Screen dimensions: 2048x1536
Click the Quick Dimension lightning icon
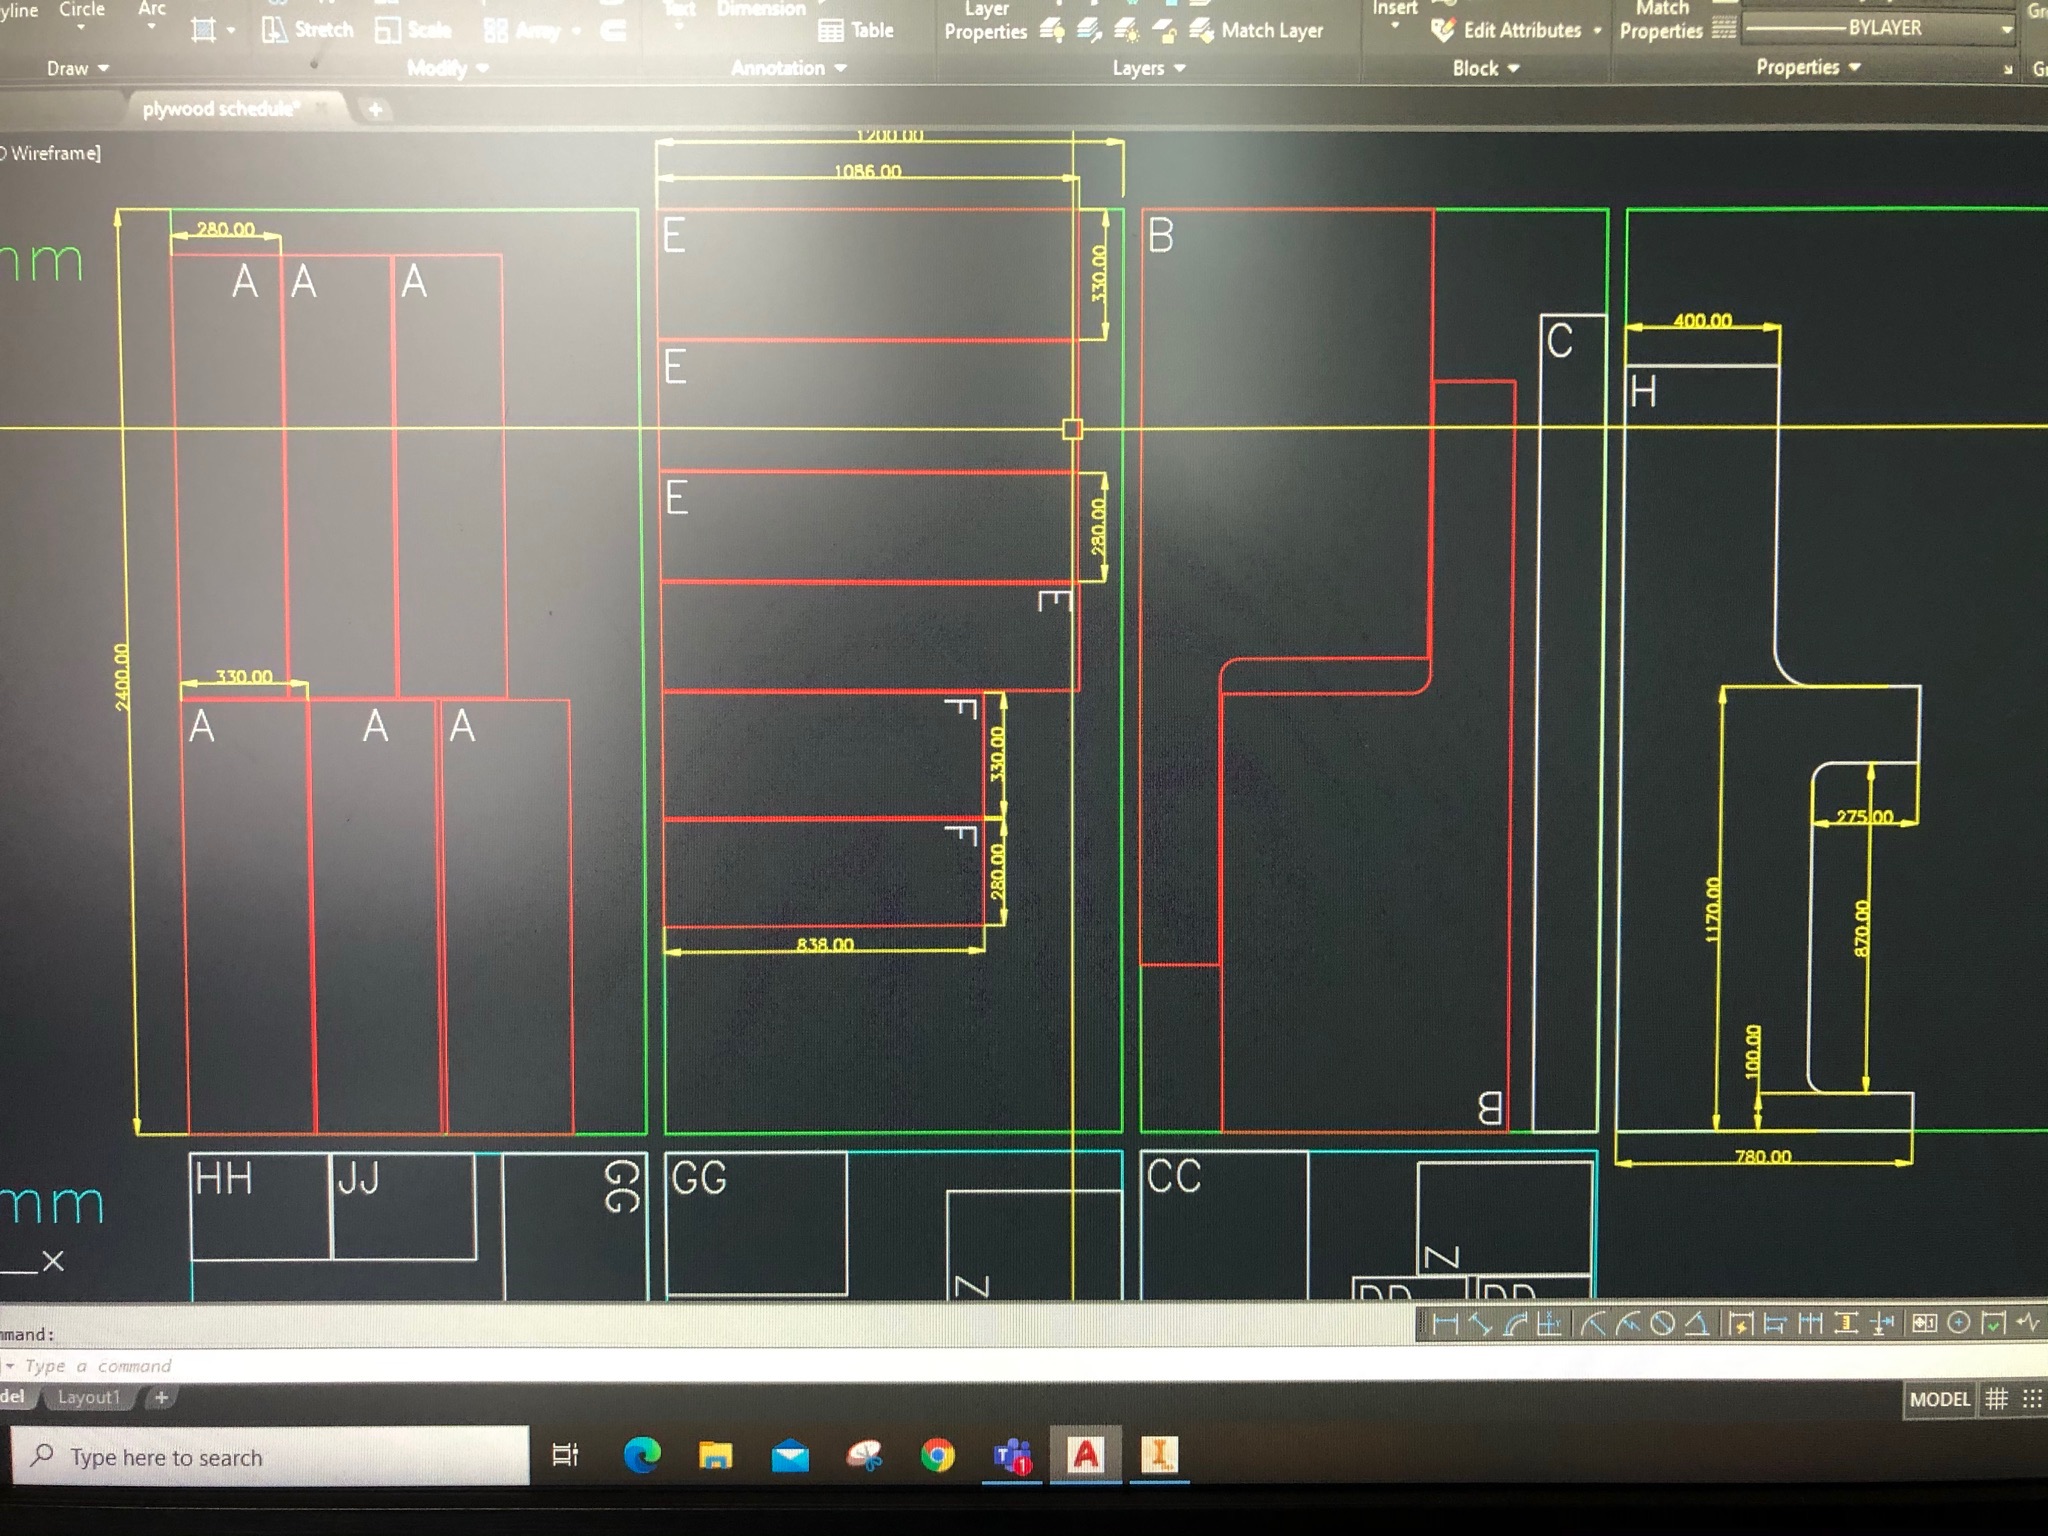[1740, 1325]
